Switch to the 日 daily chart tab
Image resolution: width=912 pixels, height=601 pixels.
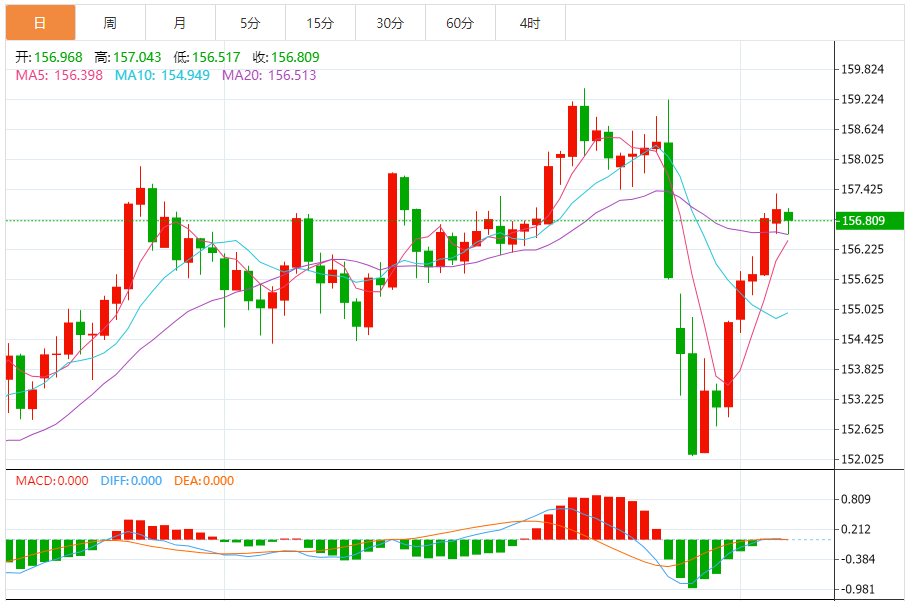(x=40, y=22)
